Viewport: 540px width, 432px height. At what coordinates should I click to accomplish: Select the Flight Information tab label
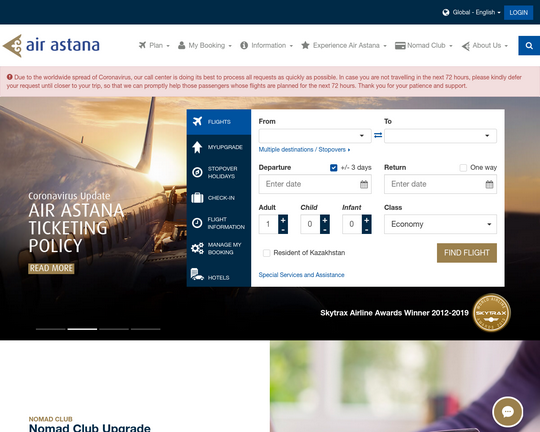(226, 223)
